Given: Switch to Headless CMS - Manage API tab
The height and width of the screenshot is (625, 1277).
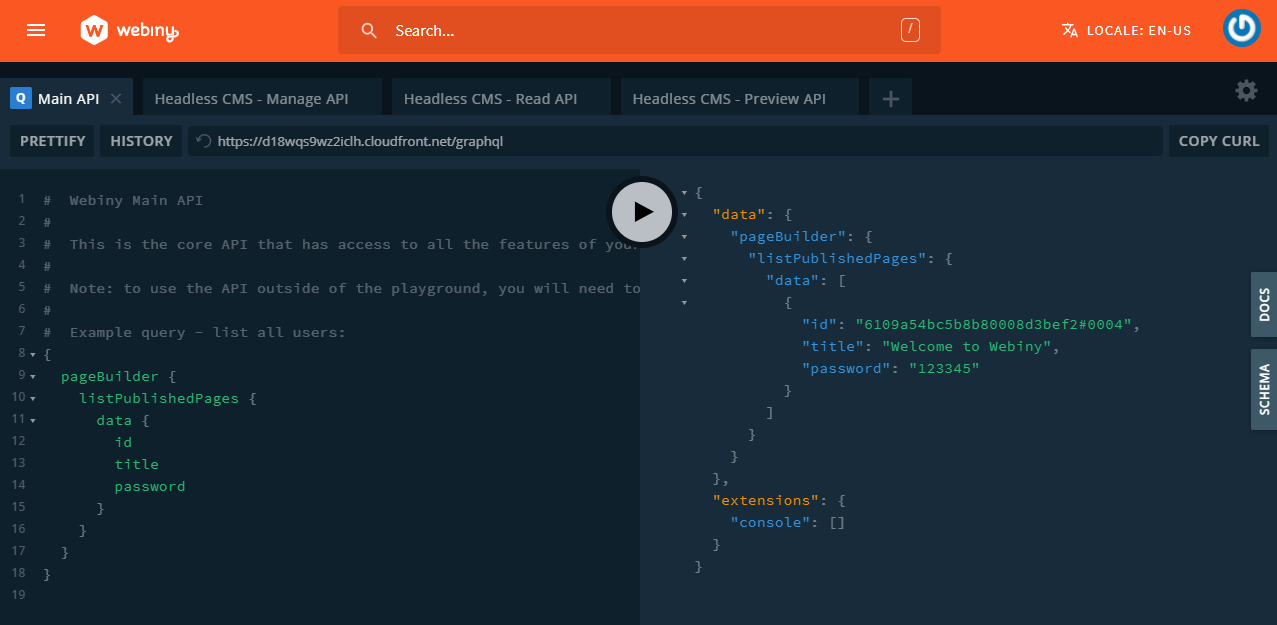Looking at the screenshot, I should coord(251,99).
